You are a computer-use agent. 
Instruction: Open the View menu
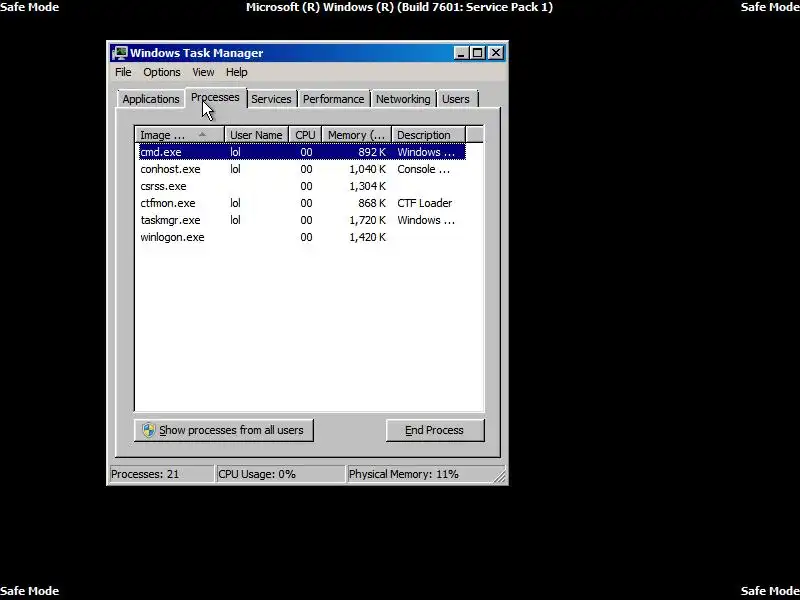pos(203,72)
